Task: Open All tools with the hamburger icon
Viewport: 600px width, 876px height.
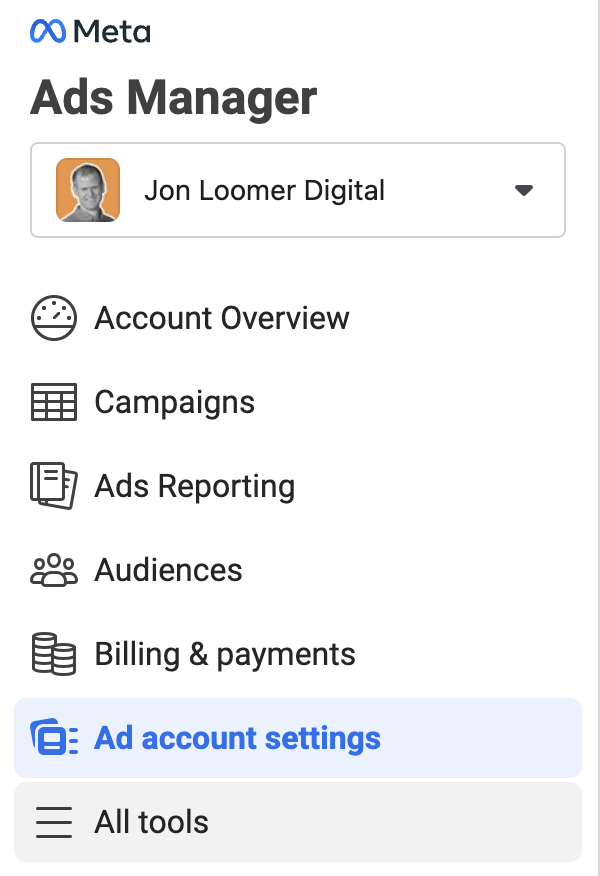Action: click(x=54, y=822)
